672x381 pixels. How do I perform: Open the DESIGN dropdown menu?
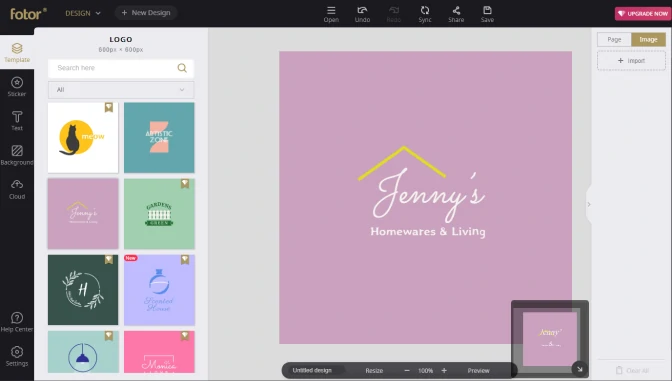pyautogui.click(x=83, y=13)
